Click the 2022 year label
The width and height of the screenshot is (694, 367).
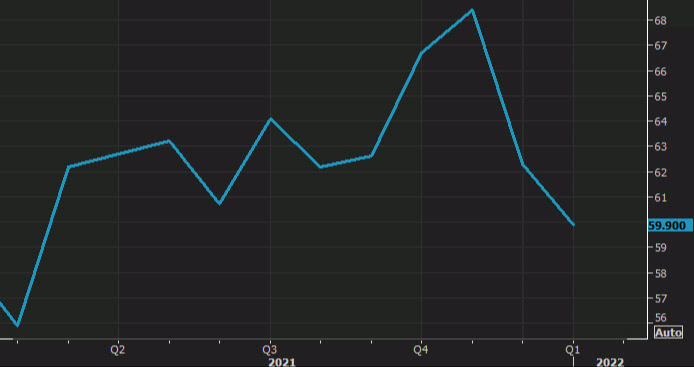610,363
